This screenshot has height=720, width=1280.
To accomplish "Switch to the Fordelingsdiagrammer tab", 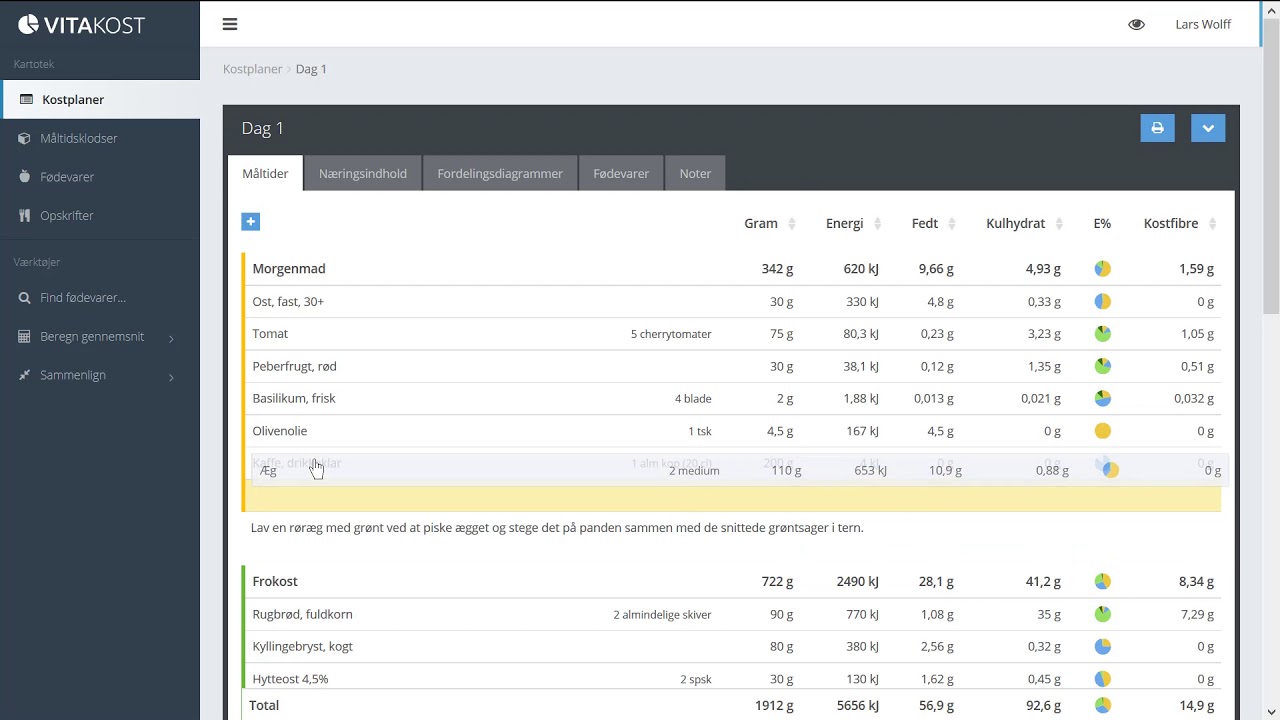I will coord(500,173).
